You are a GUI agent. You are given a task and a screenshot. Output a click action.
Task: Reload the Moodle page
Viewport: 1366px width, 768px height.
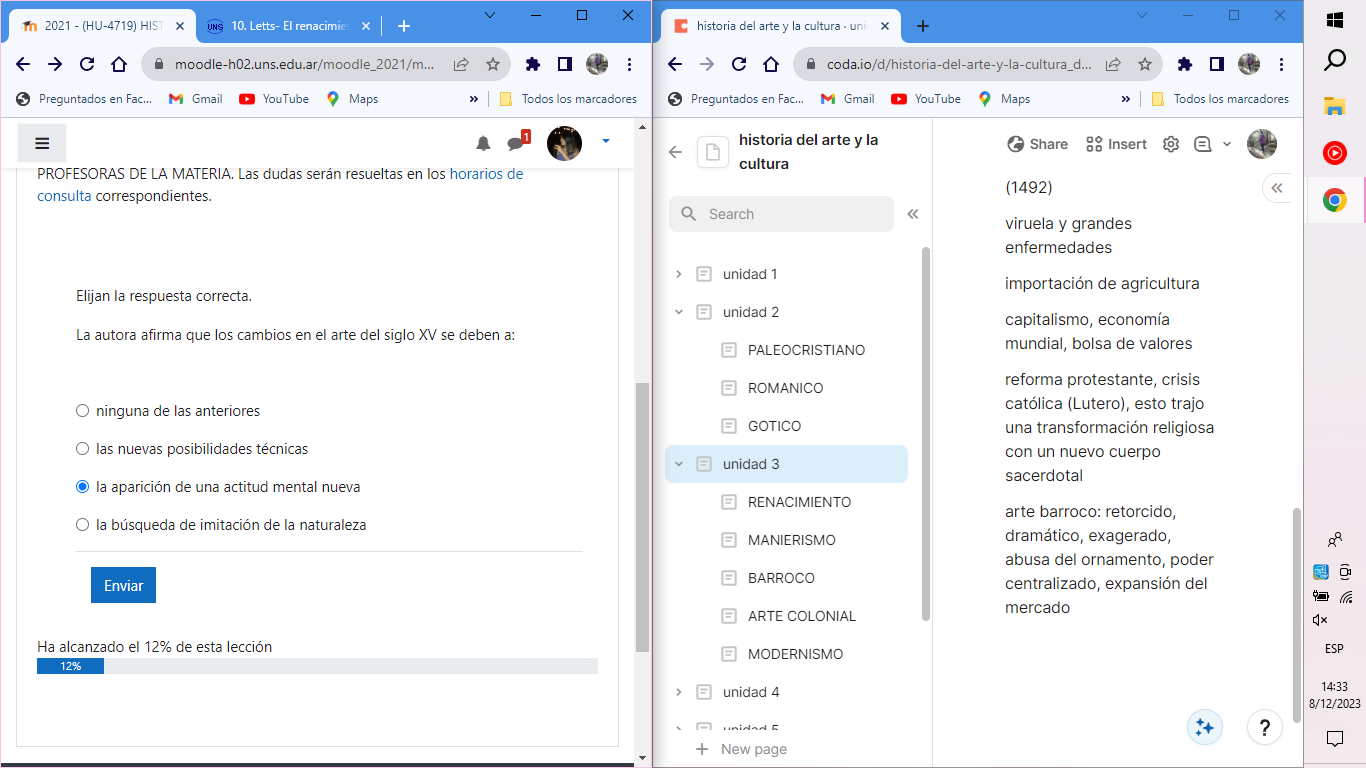tap(87, 64)
